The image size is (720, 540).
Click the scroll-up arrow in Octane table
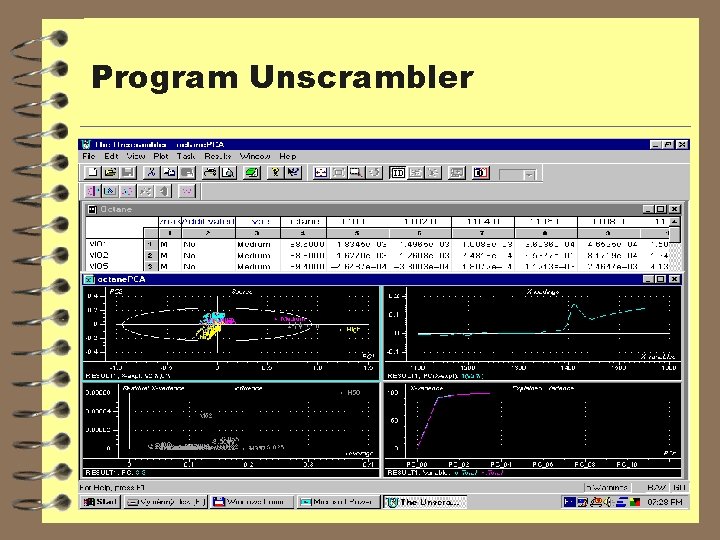674,221
